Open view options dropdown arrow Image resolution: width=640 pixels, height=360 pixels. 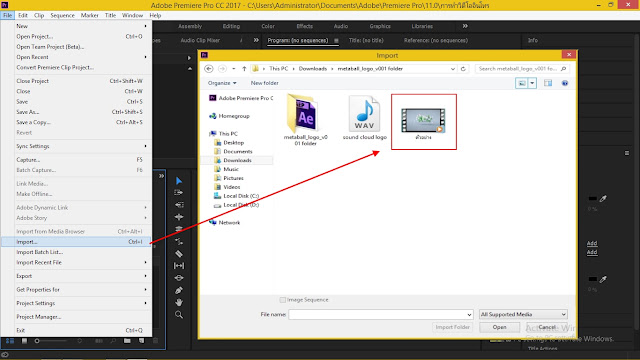tap(532, 83)
